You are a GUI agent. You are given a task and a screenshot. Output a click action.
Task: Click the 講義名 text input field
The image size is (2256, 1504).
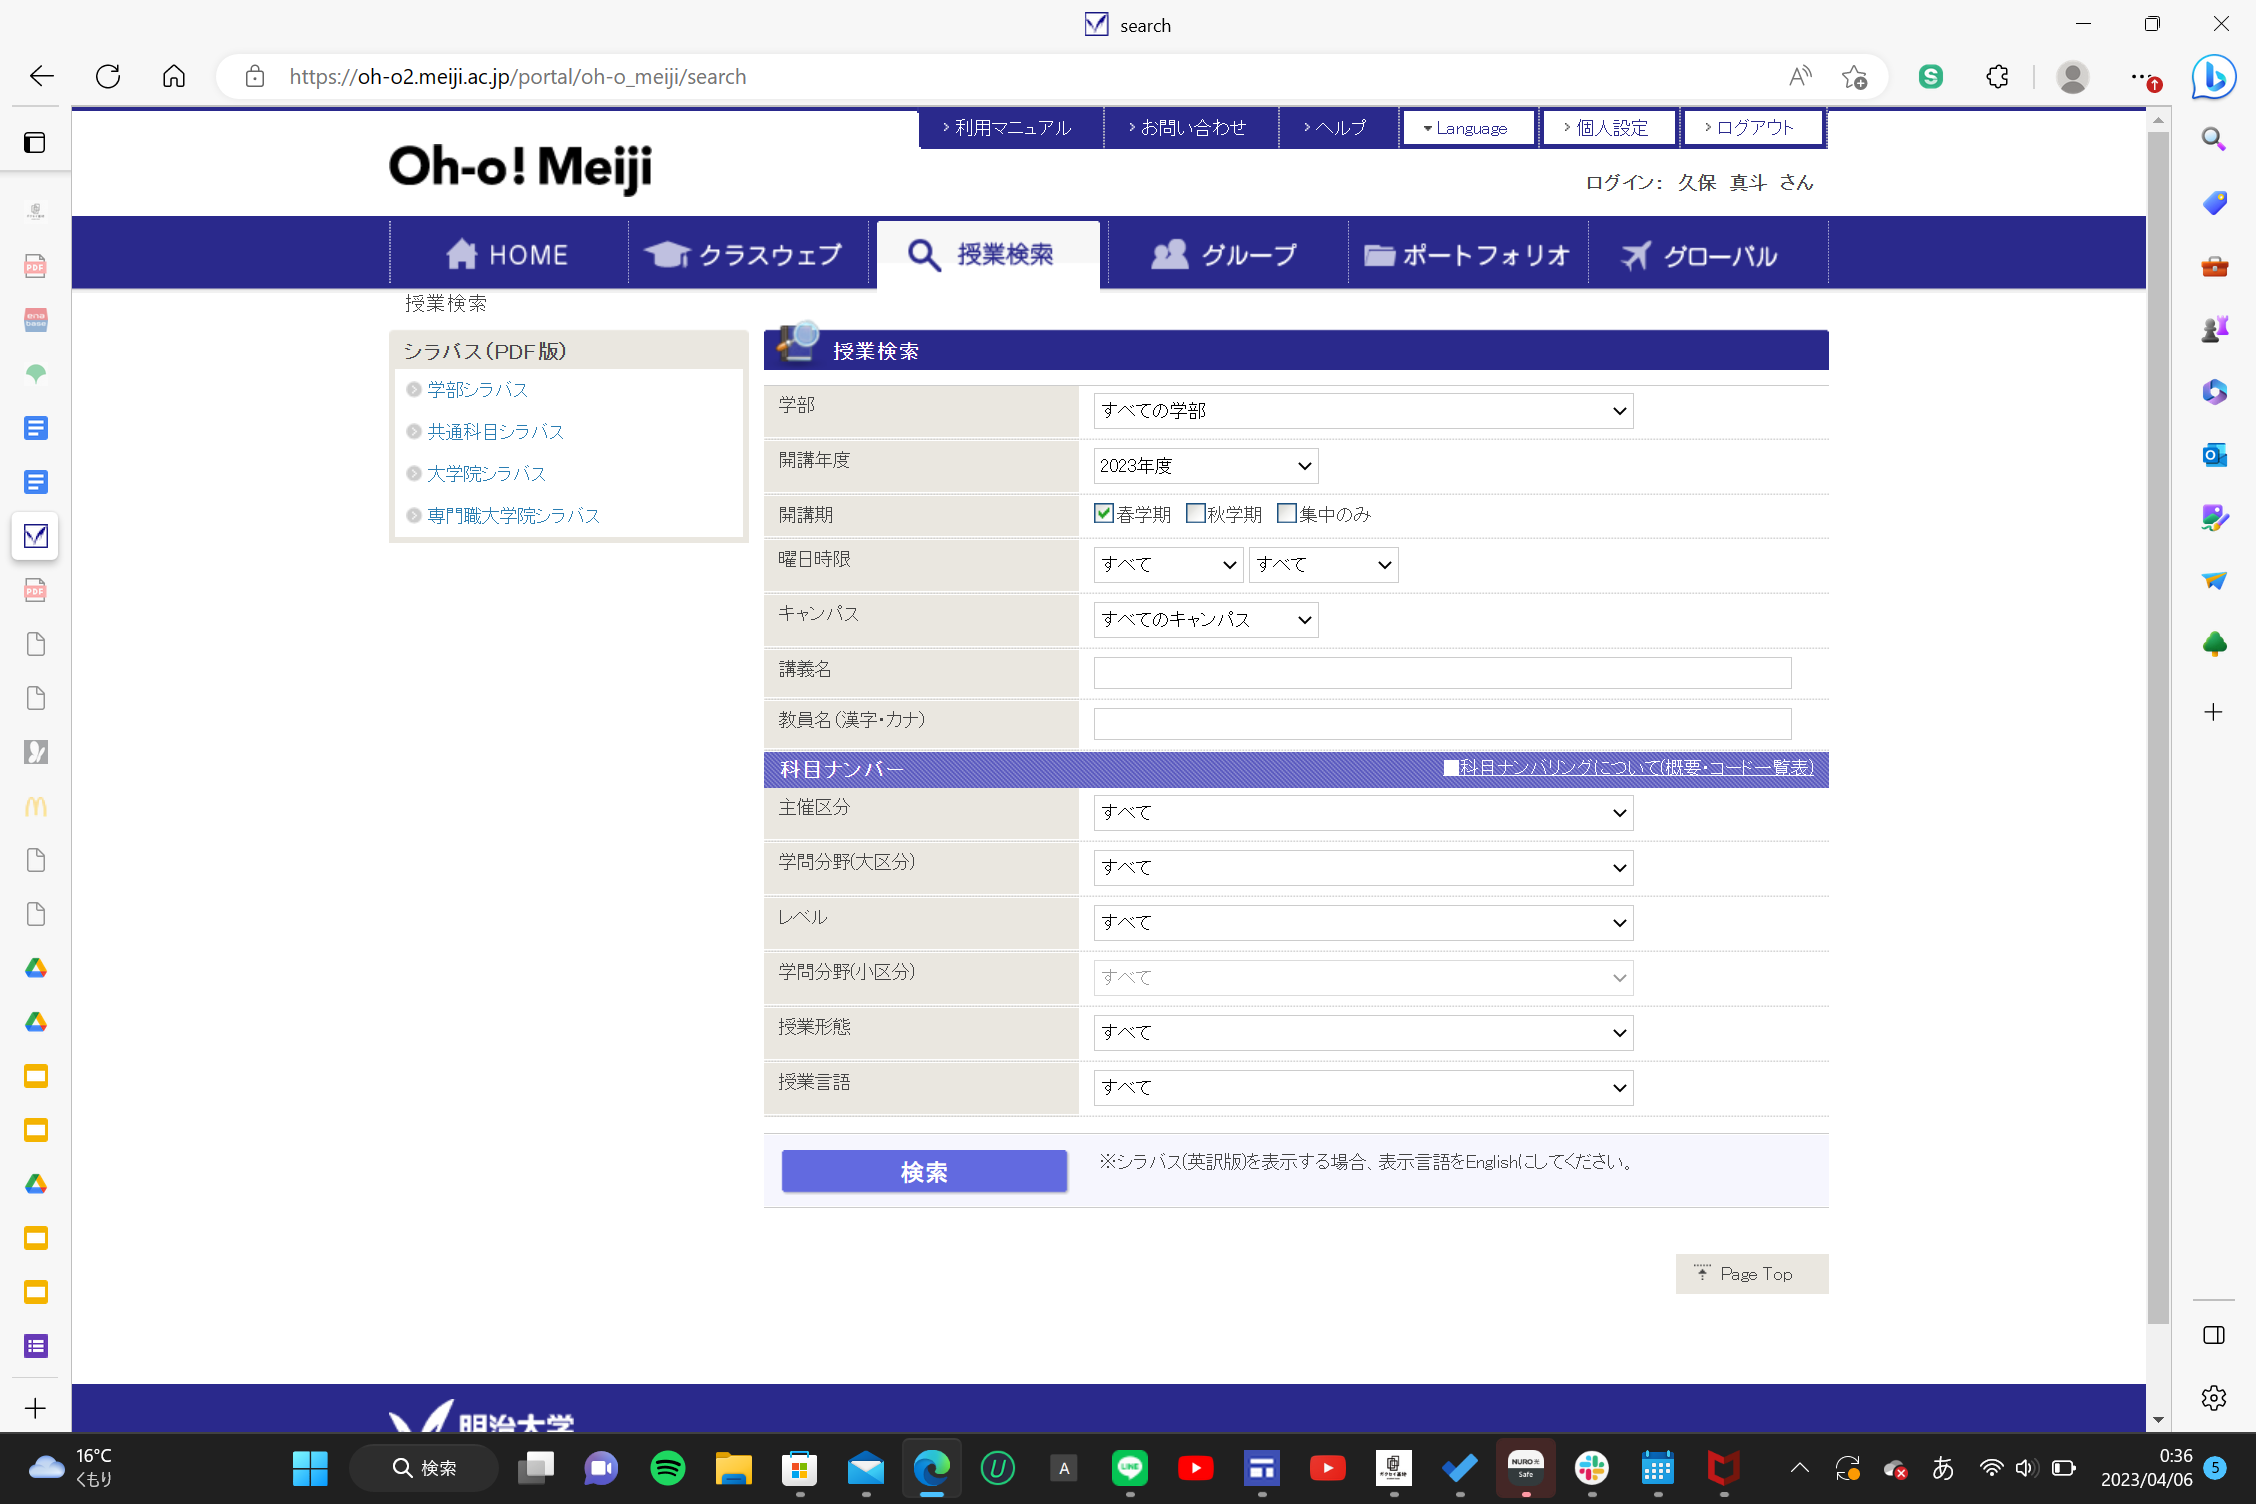point(1442,673)
